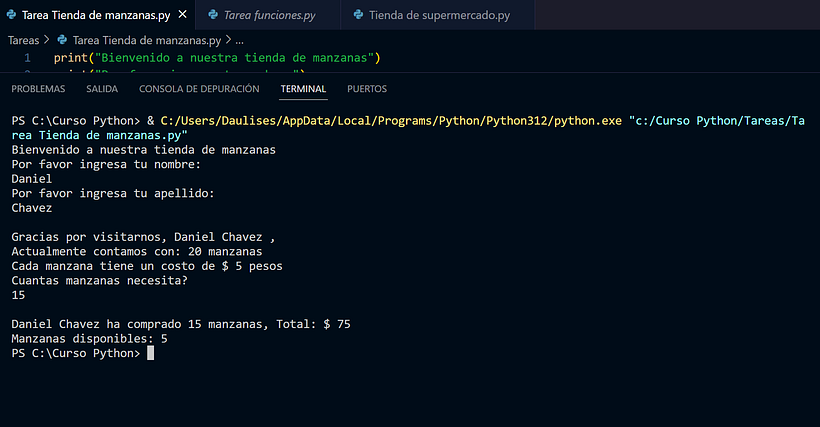Select Tareas folder in breadcrumb
820x427 pixels.
(x=24, y=40)
